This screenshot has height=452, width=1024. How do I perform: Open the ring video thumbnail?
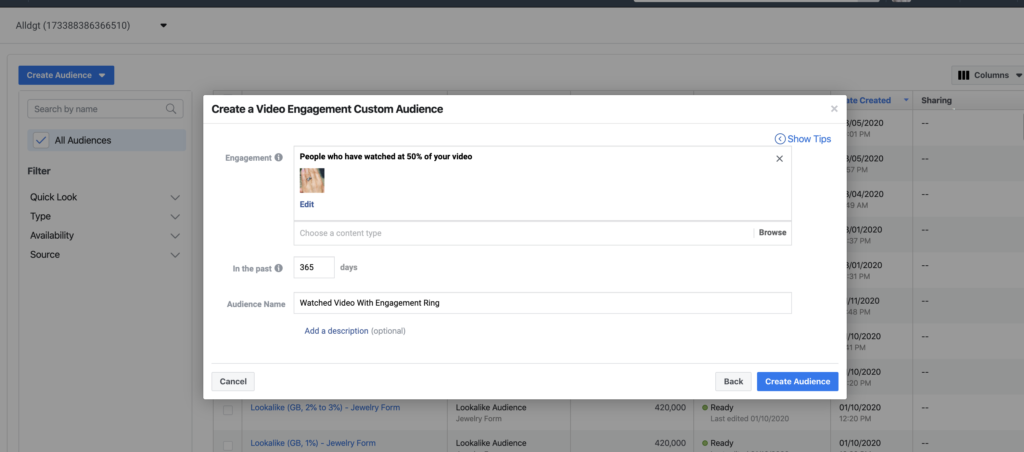(312, 180)
